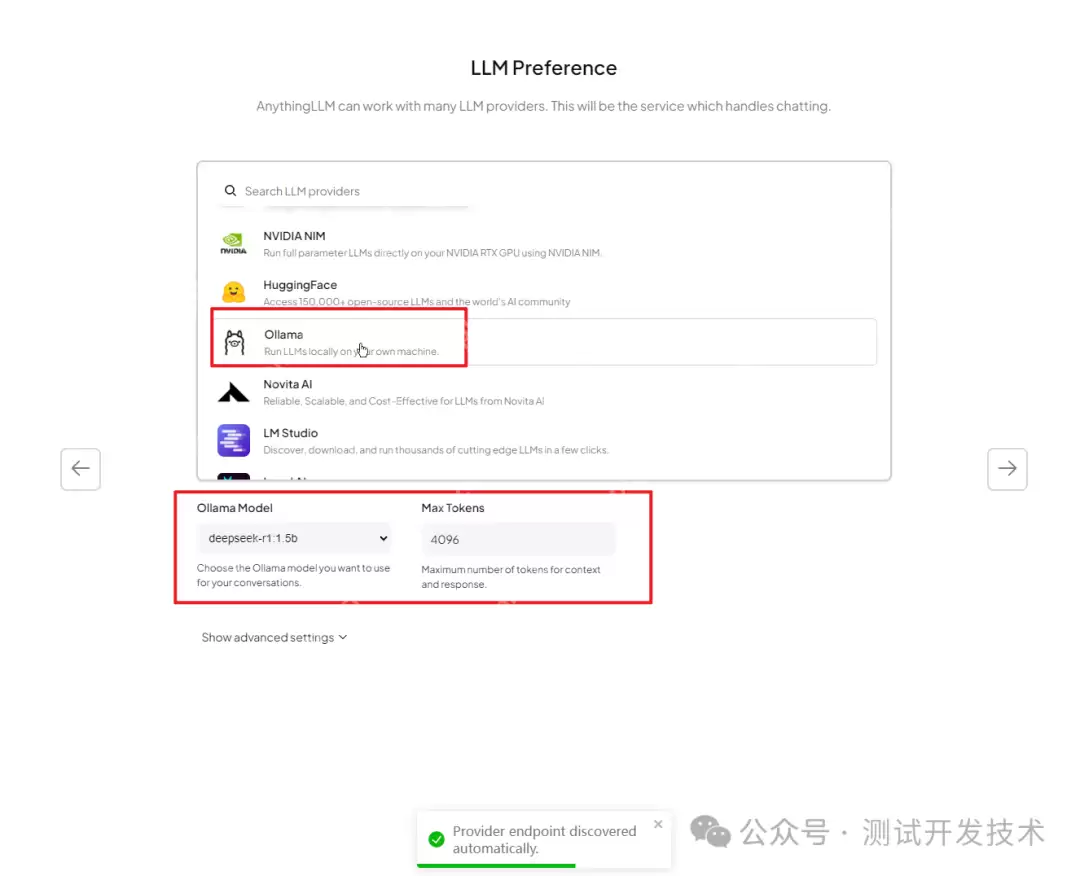
Task: Click the Search LLM providers field
Action: [330, 190]
